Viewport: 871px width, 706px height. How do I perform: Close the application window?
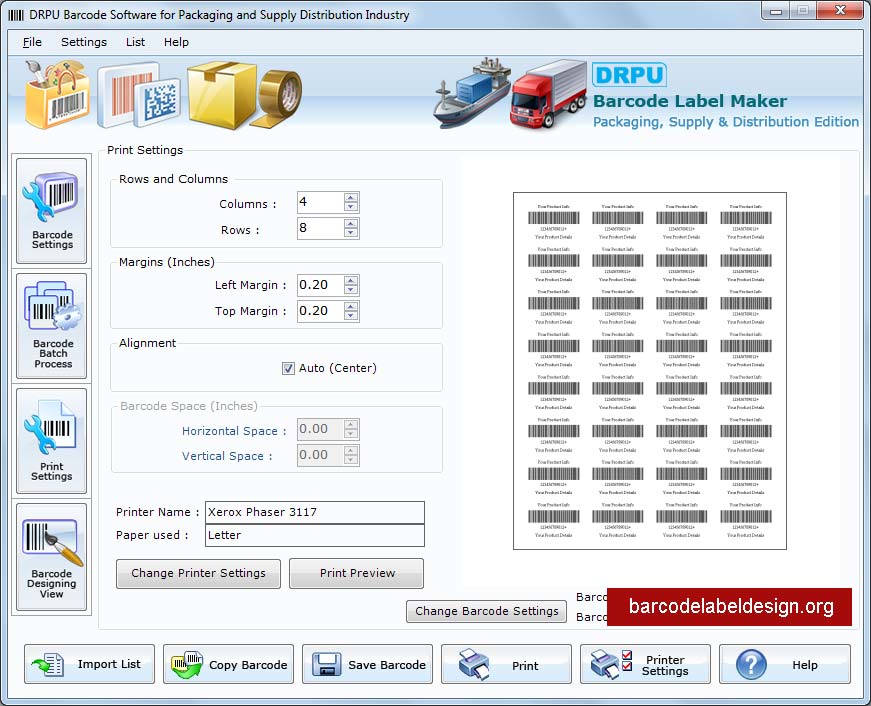point(840,11)
